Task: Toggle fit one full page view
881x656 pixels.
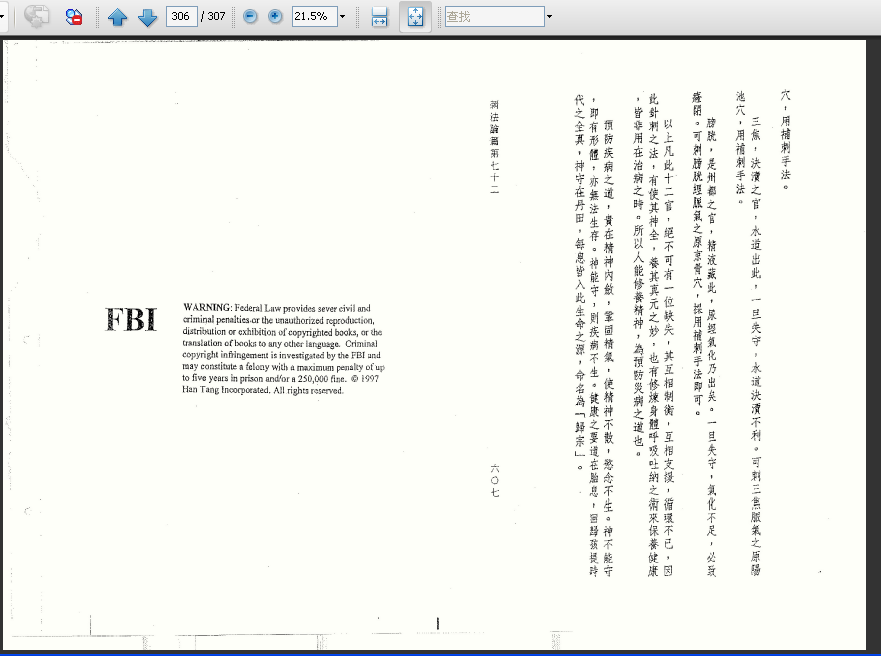Action: (x=415, y=17)
